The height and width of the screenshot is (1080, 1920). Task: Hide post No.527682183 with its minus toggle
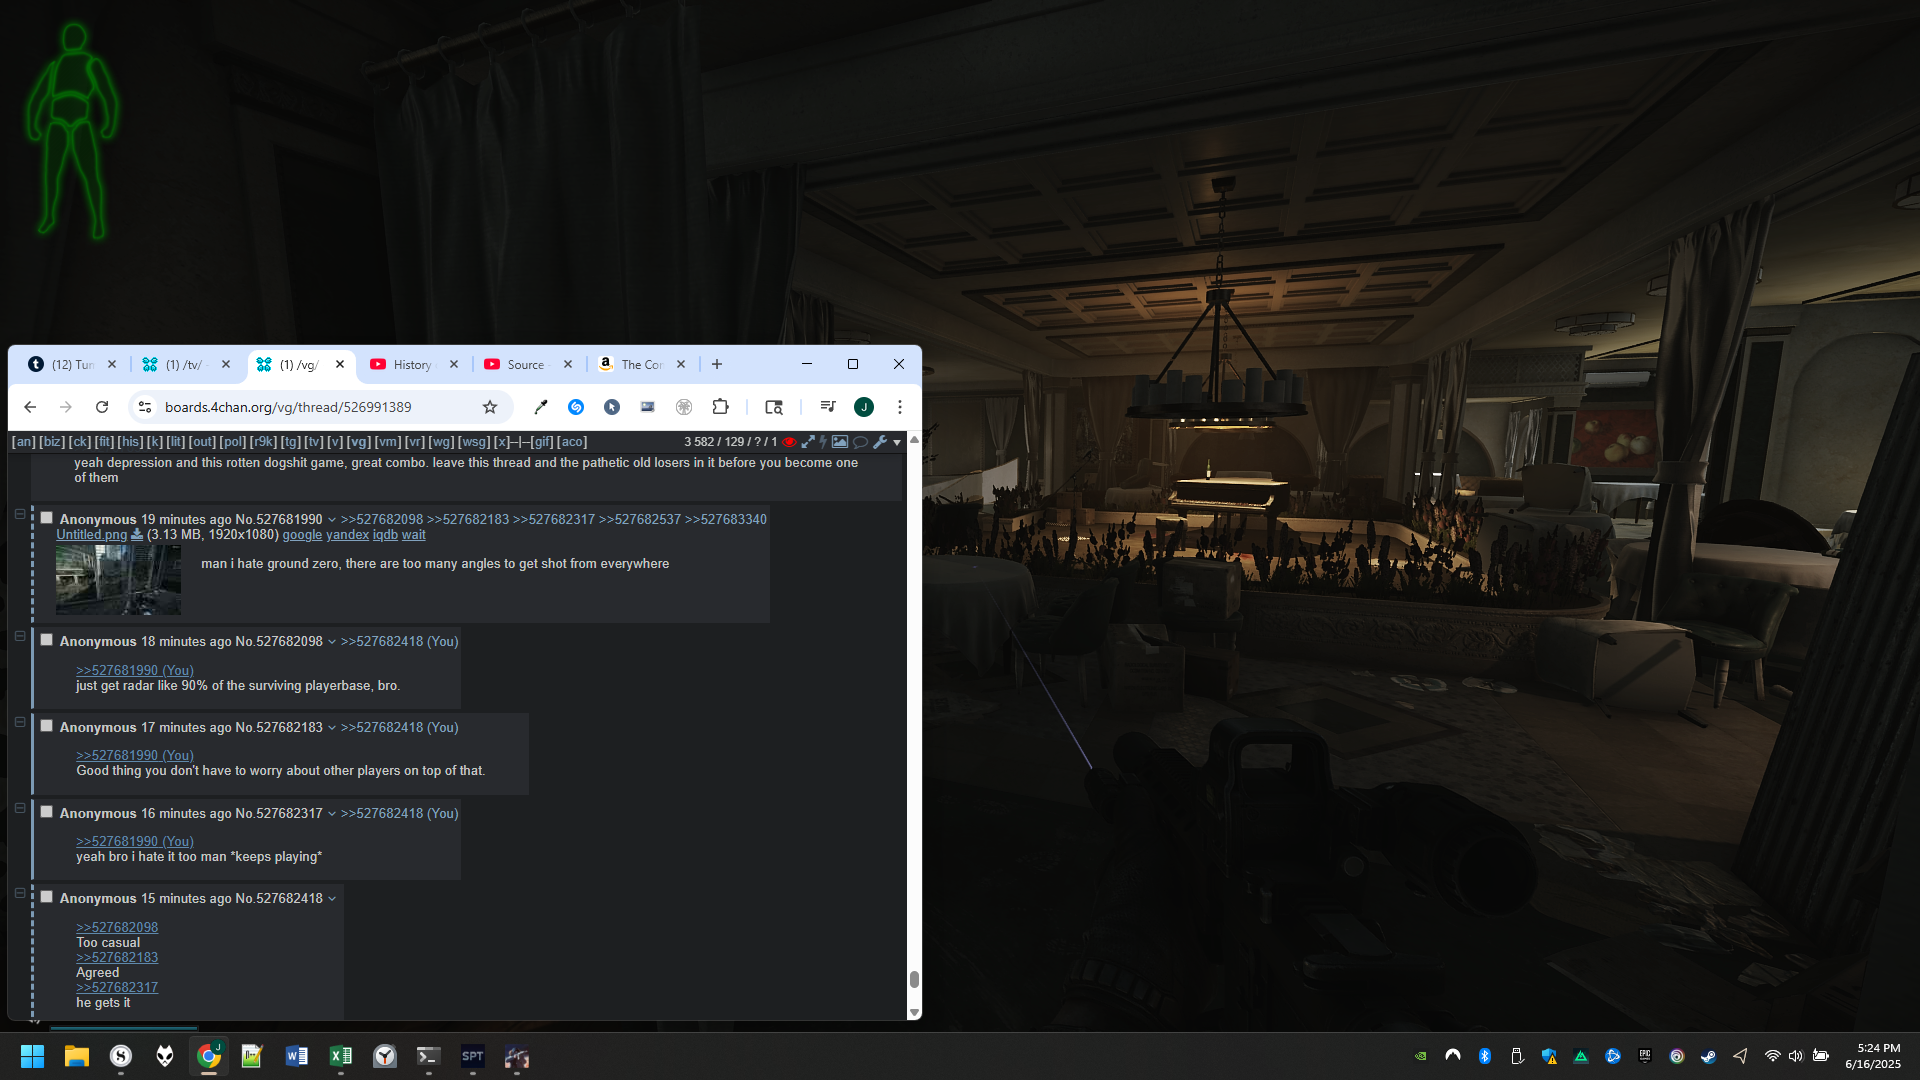click(x=19, y=723)
